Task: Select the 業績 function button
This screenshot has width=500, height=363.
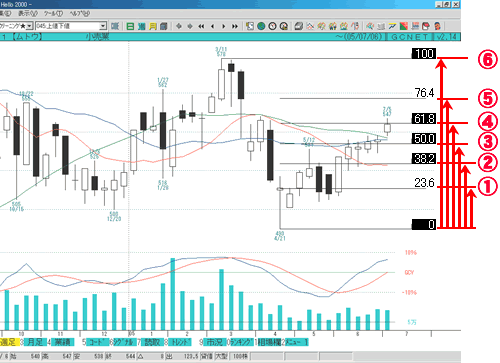Action: [x=62, y=342]
